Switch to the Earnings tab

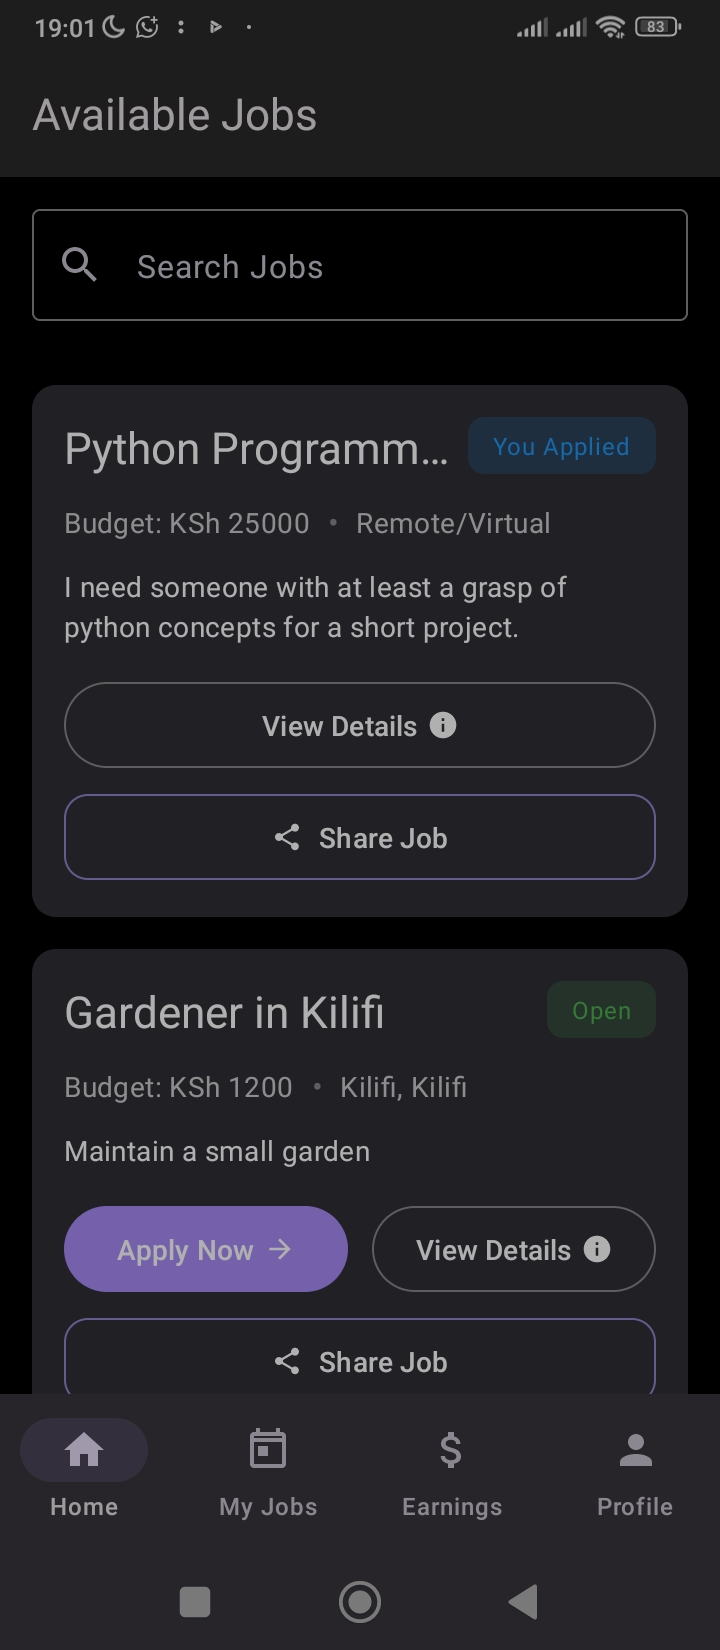click(x=452, y=1468)
